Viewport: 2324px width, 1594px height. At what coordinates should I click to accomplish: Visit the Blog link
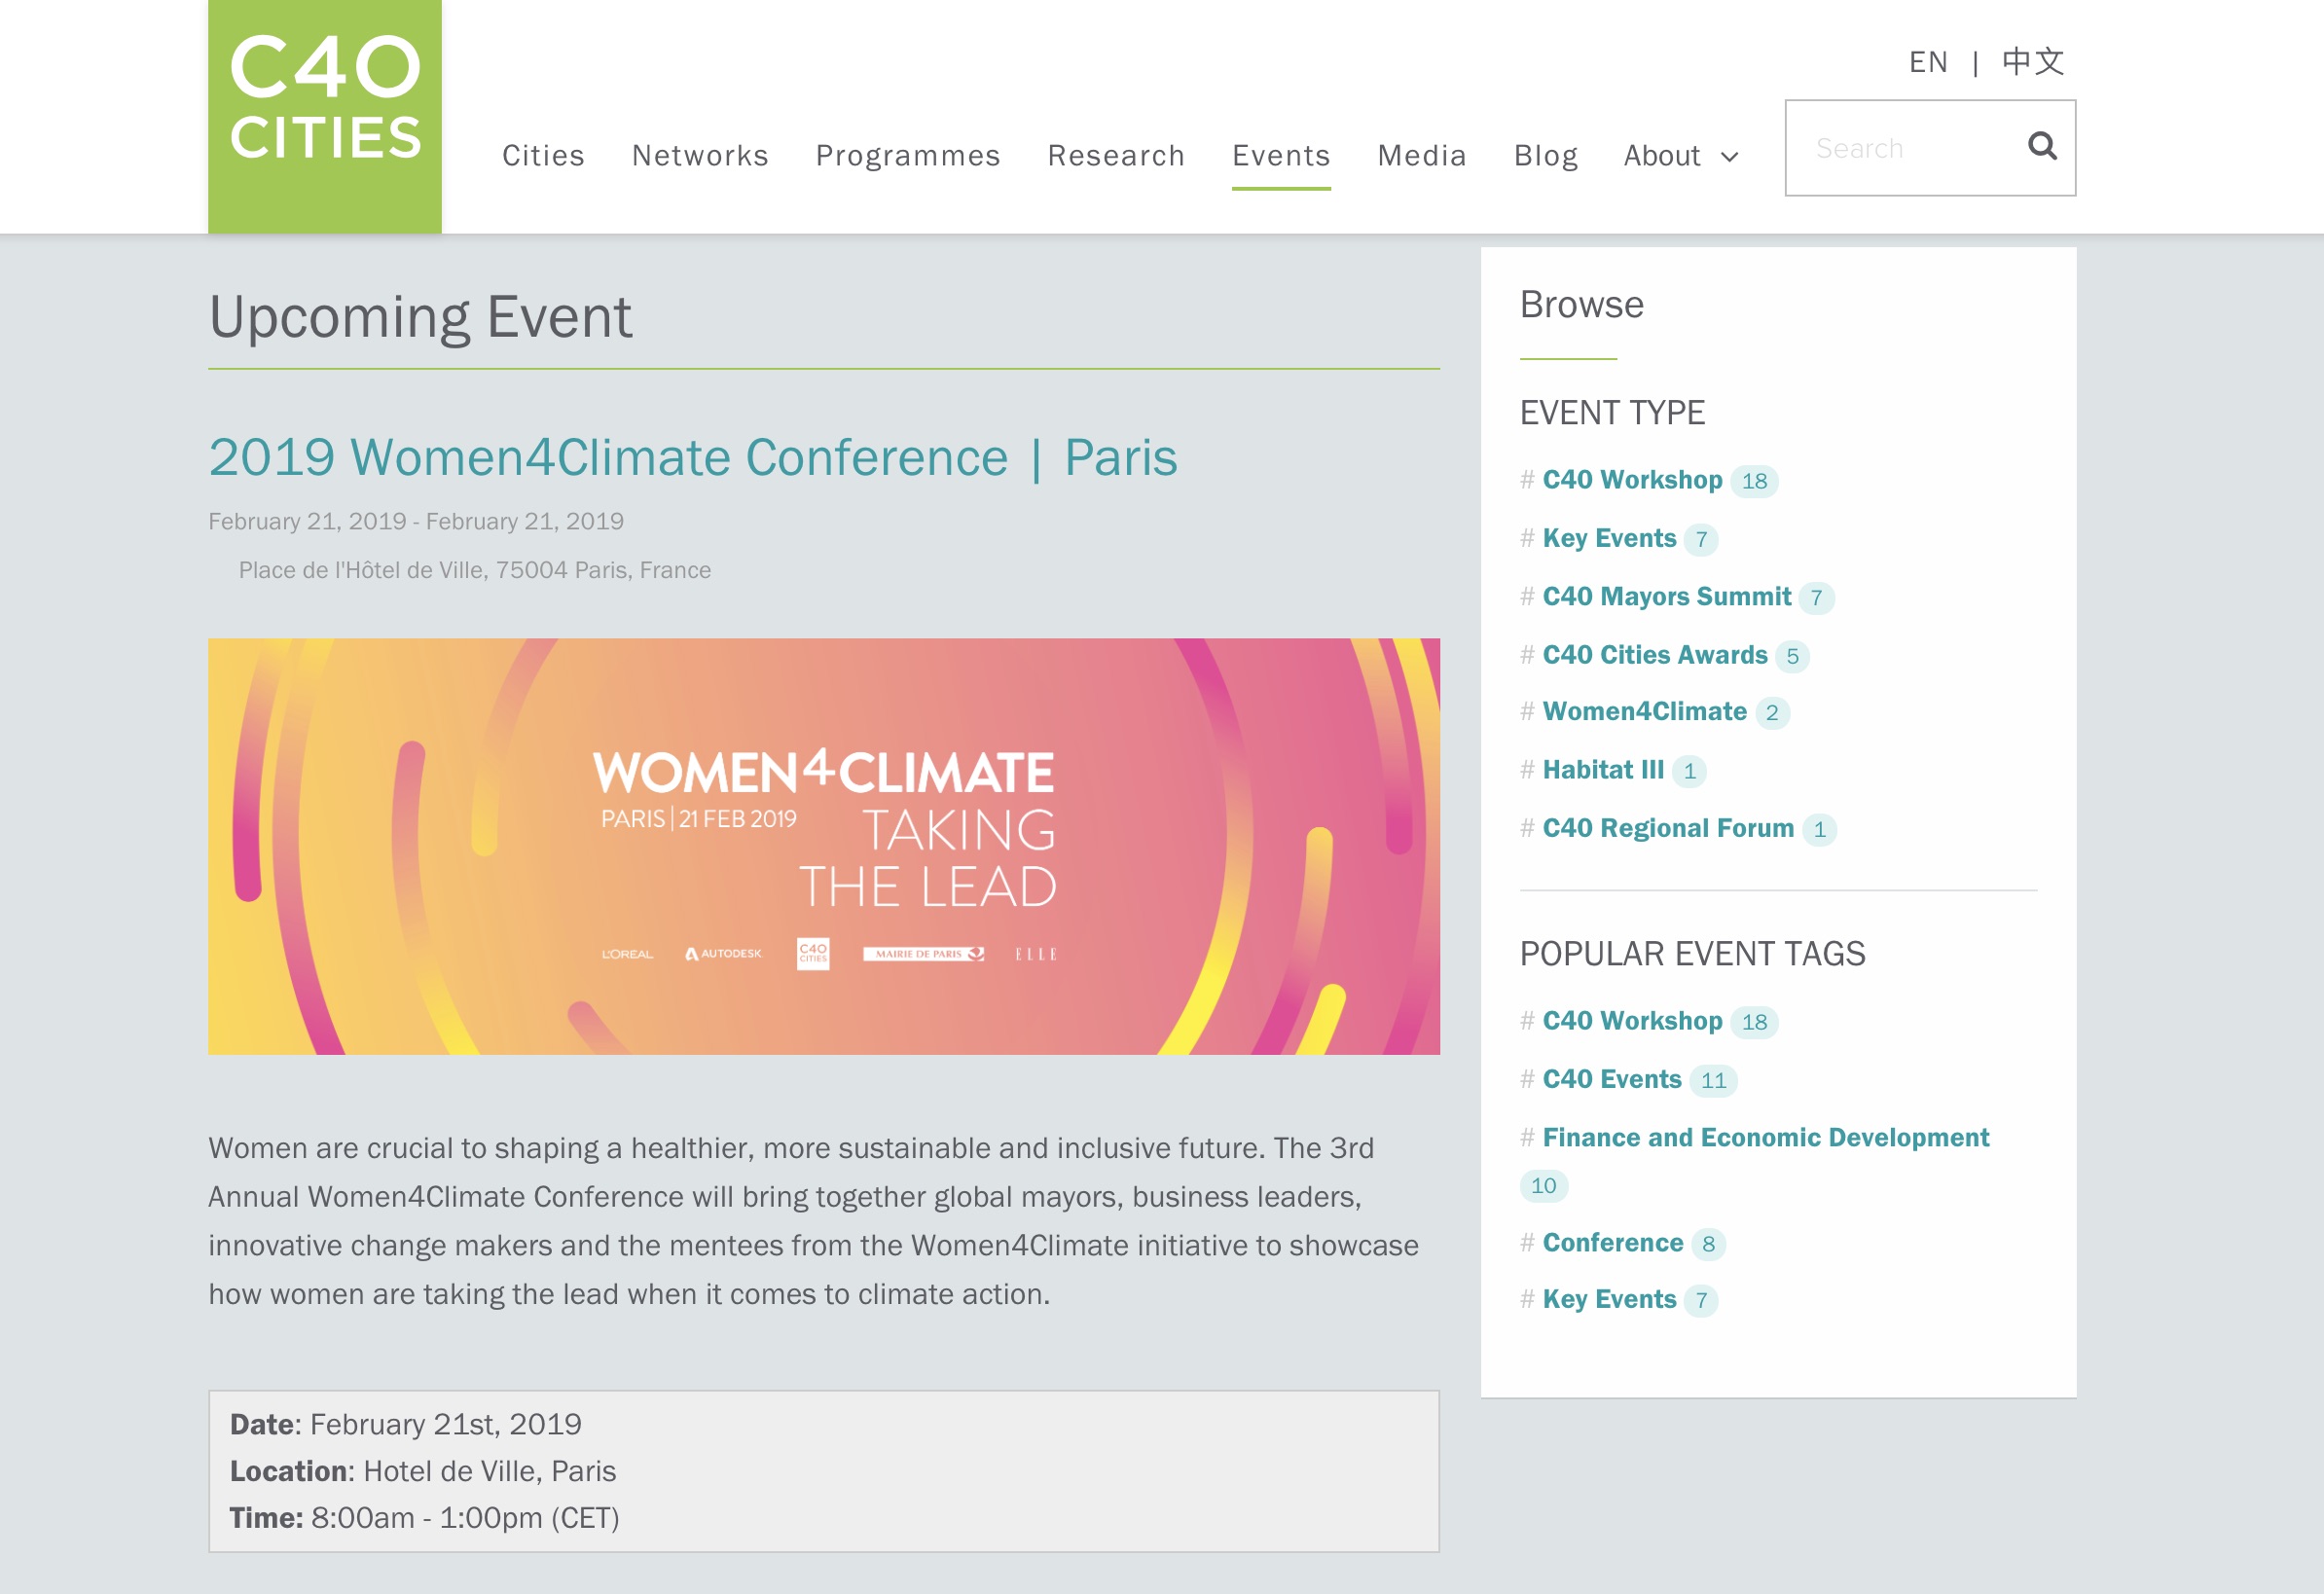point(1545,156)
